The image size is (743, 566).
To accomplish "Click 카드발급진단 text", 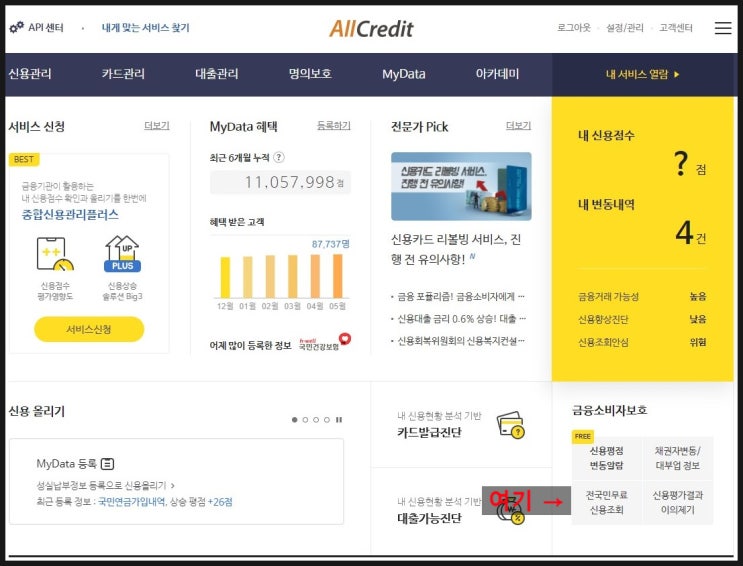I will pyautogui.click(x=429, y=432).
